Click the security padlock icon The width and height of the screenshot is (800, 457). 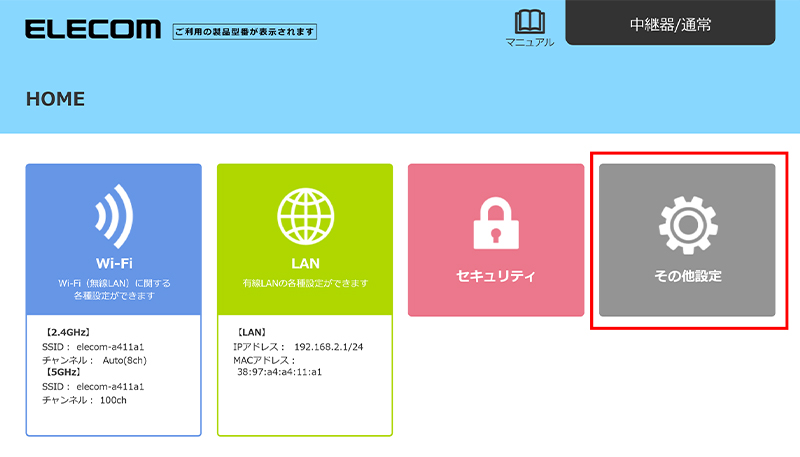pyautogui.click(x=495, y=224)
